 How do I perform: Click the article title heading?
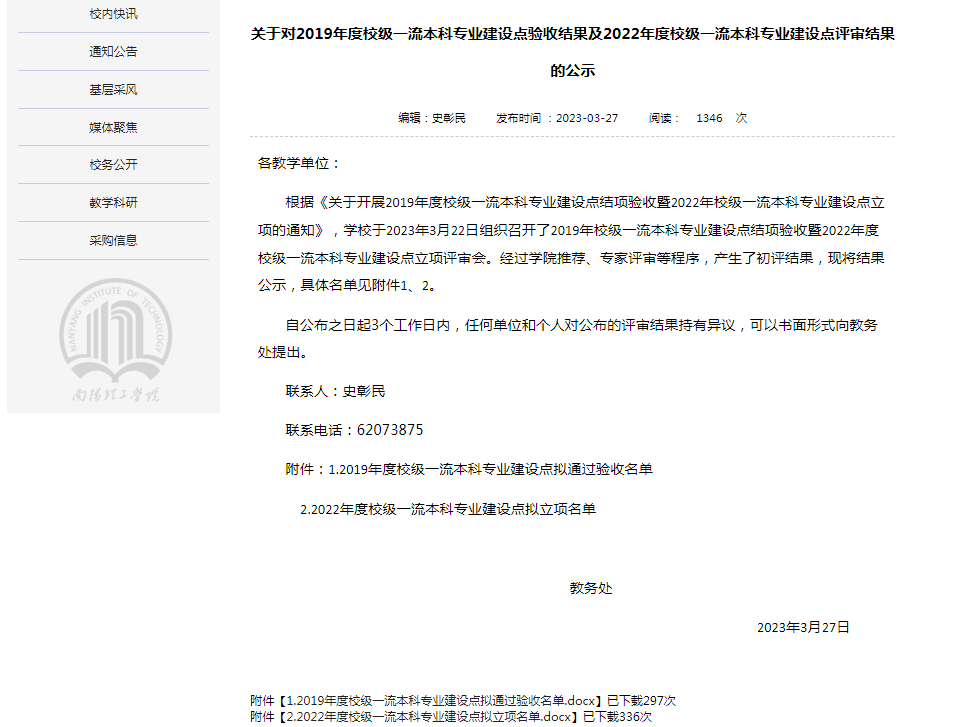(x=572, y=34)
